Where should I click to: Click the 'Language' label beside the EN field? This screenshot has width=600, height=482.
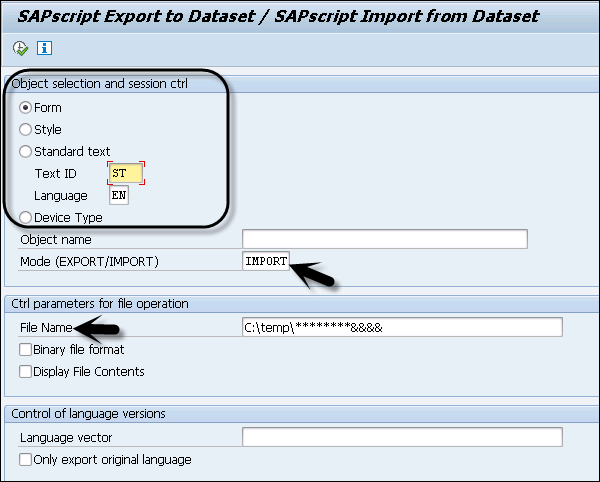click(x=61, y=196)
